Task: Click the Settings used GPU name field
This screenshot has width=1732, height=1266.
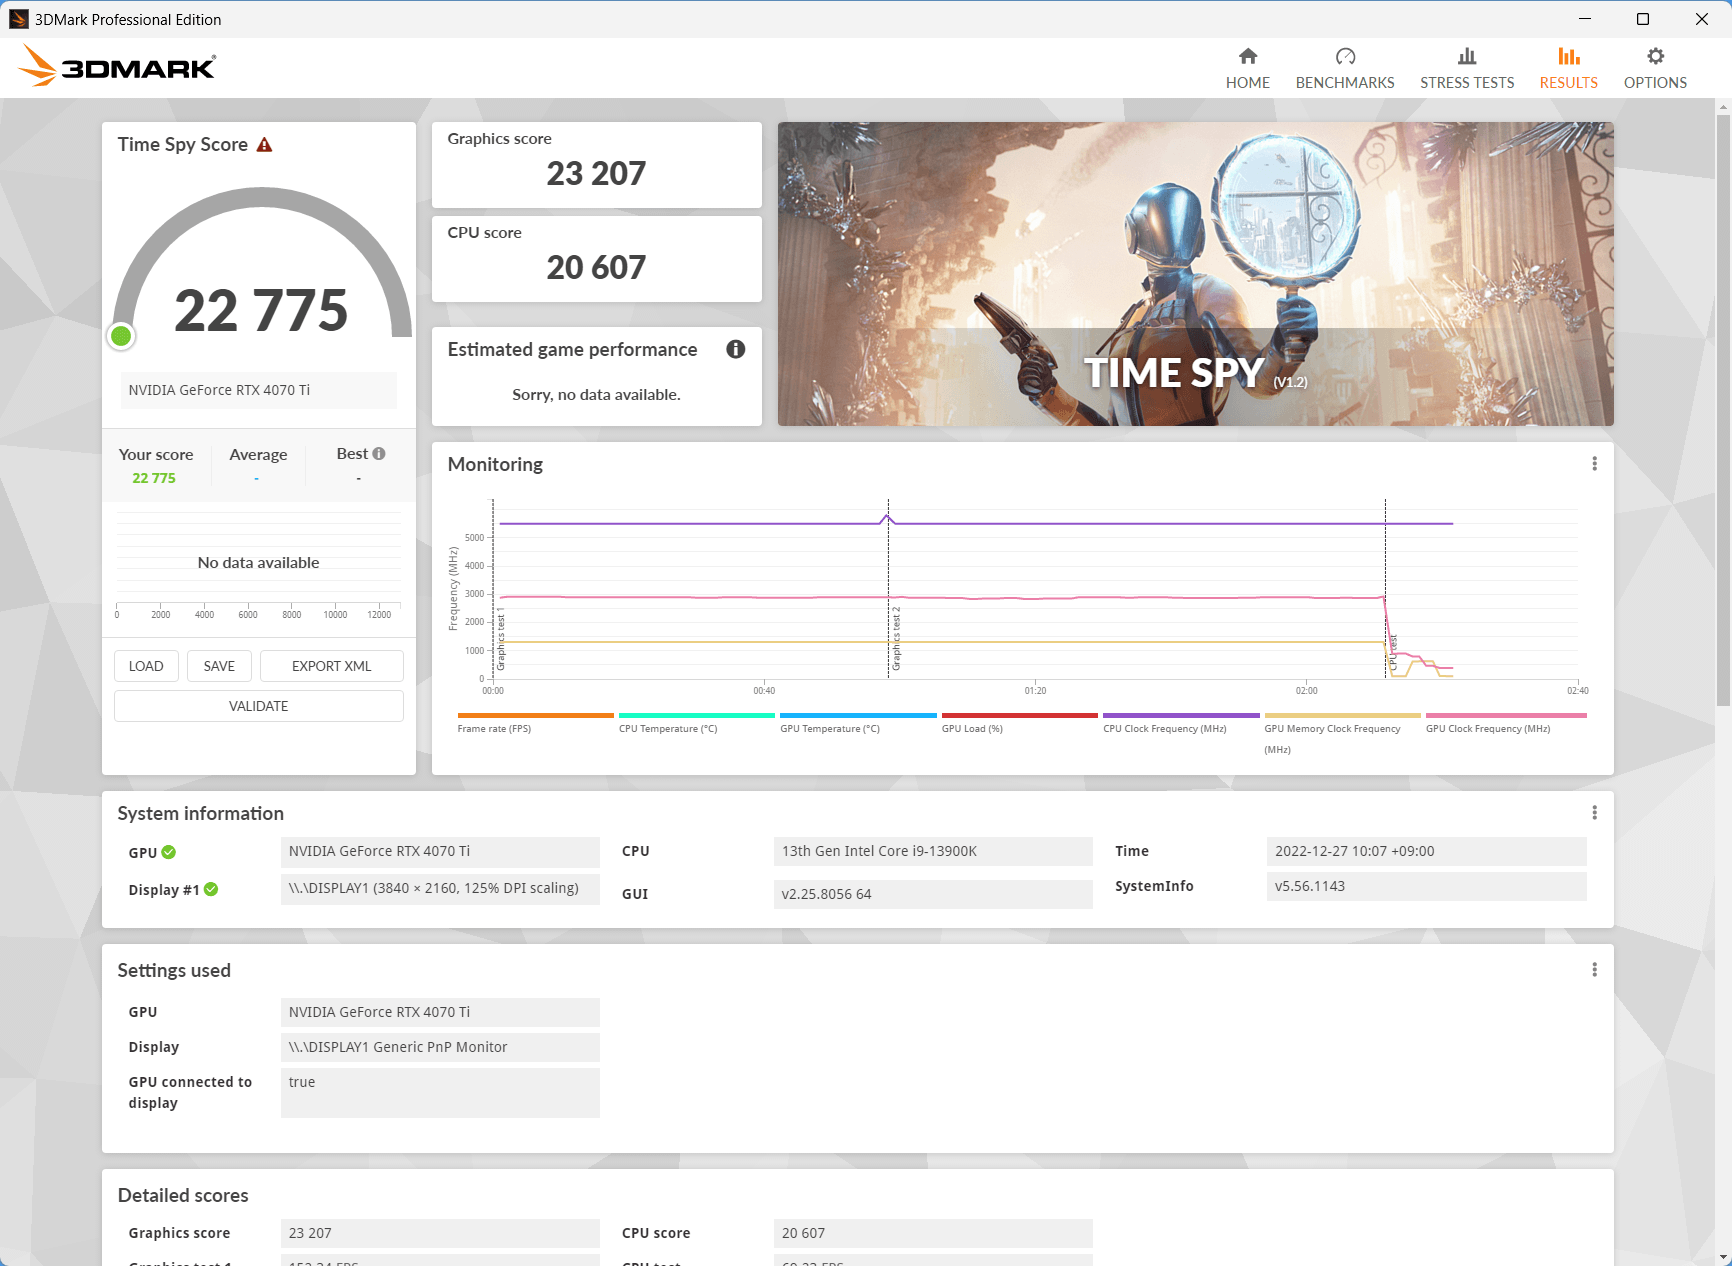Action: [x=440, y=1012]
